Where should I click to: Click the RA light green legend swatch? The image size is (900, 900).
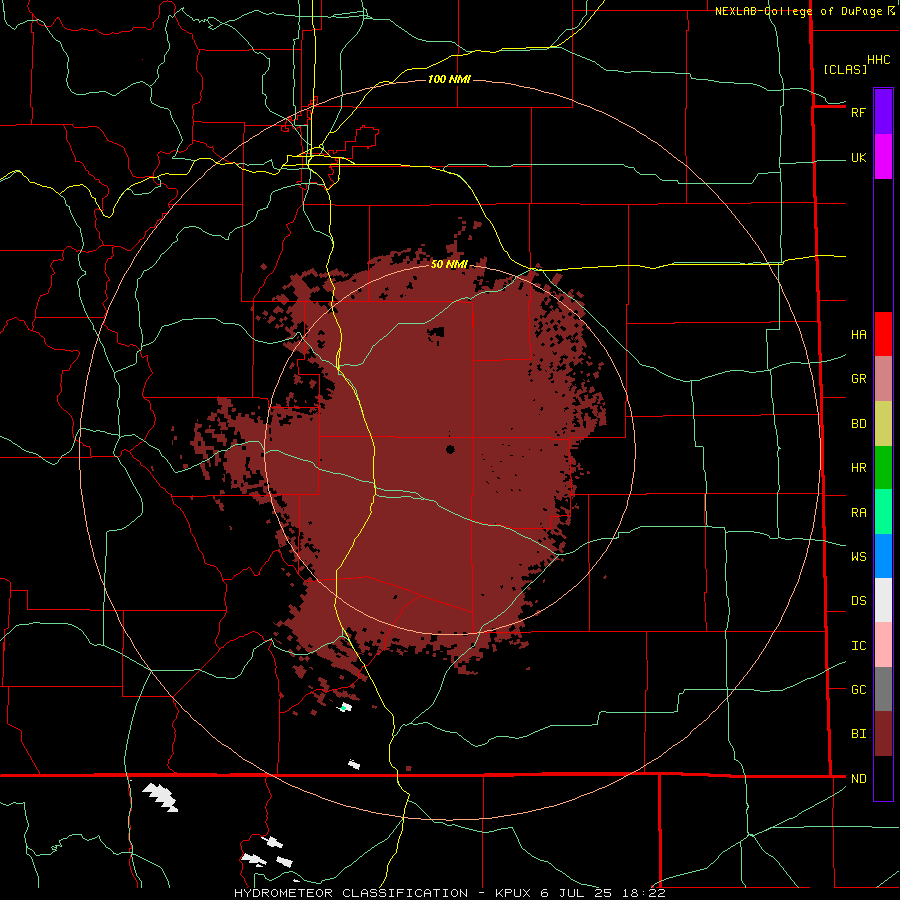point(883,512)
